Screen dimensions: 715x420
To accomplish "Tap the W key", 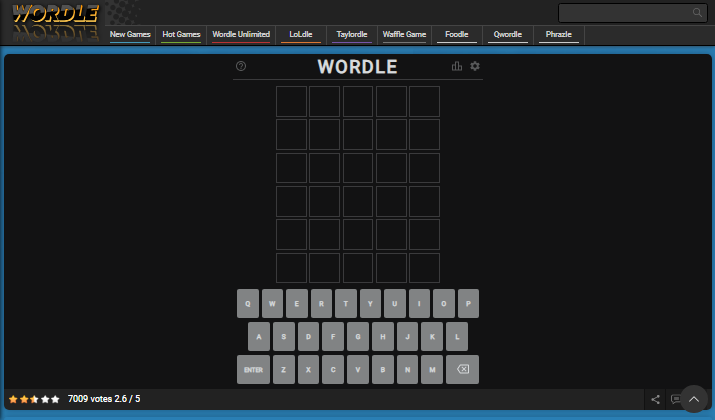I will (272, 303).
